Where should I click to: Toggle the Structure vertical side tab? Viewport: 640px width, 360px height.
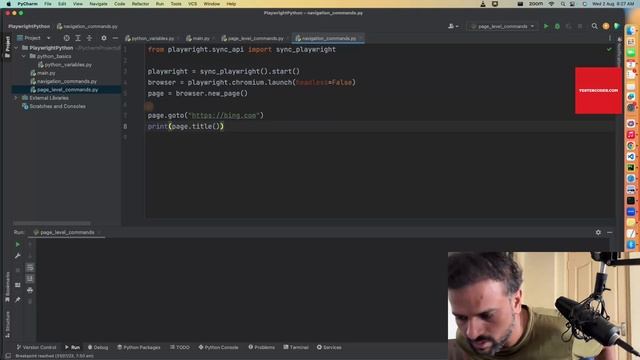(x=7, y=324)
